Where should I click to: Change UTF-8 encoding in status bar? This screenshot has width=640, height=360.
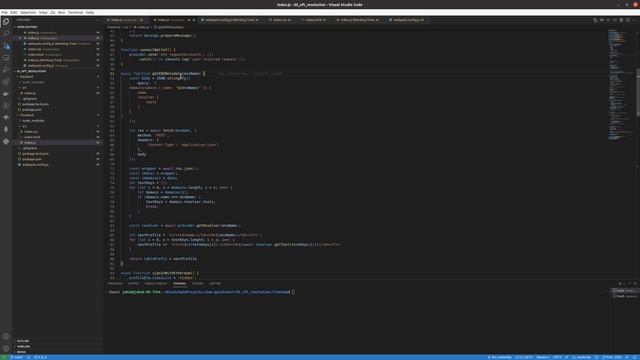[557, 357]
